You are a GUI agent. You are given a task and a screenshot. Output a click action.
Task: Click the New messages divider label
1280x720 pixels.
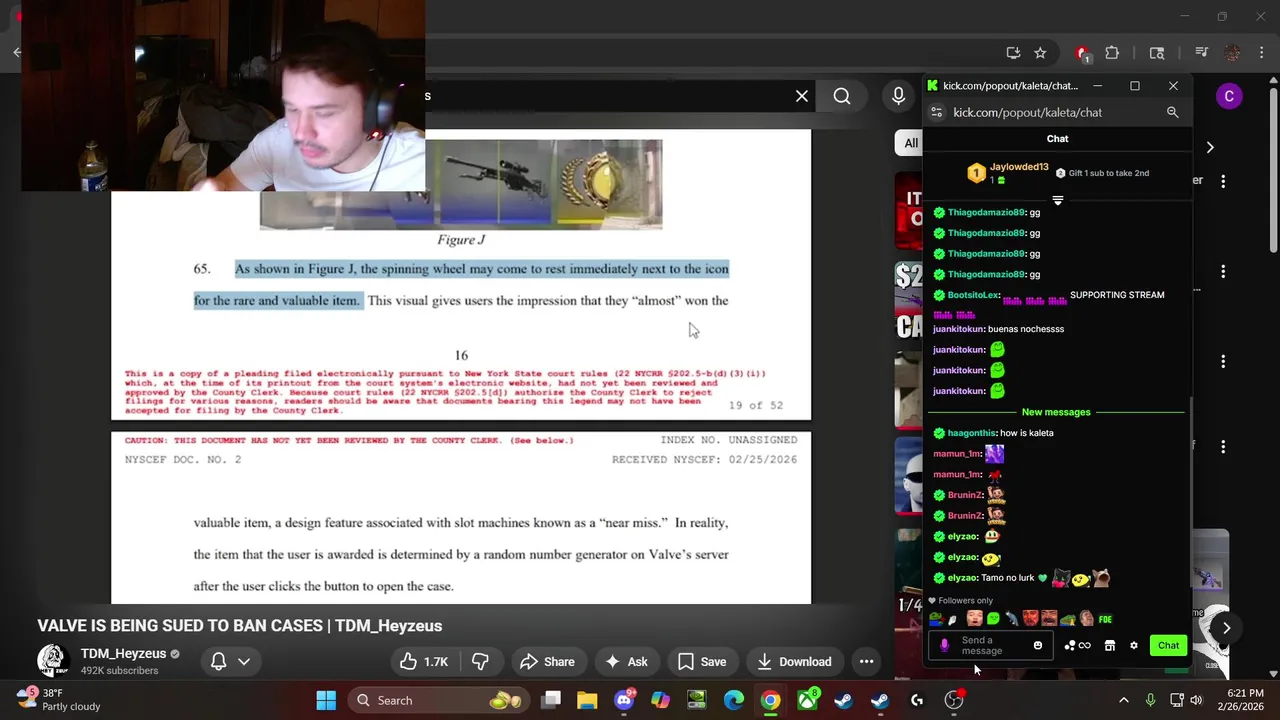tap(1056, 412)
